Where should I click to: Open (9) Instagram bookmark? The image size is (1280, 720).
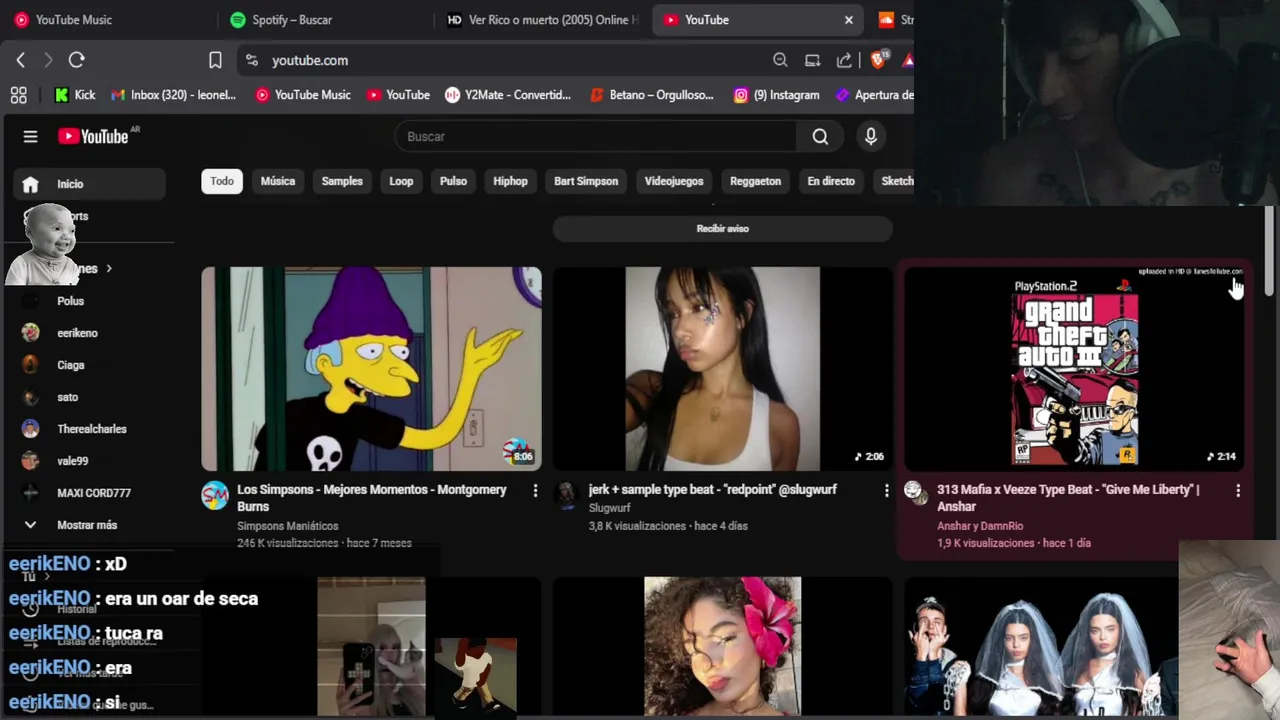point(776,95)
